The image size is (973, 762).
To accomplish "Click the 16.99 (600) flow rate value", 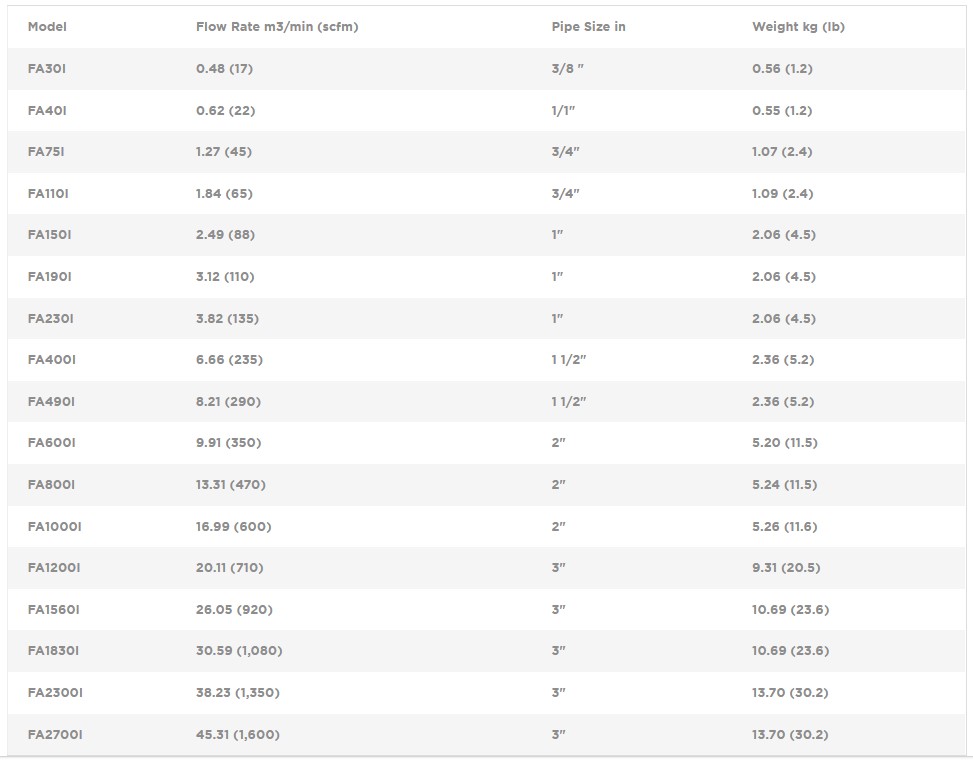I will point(233,527).
